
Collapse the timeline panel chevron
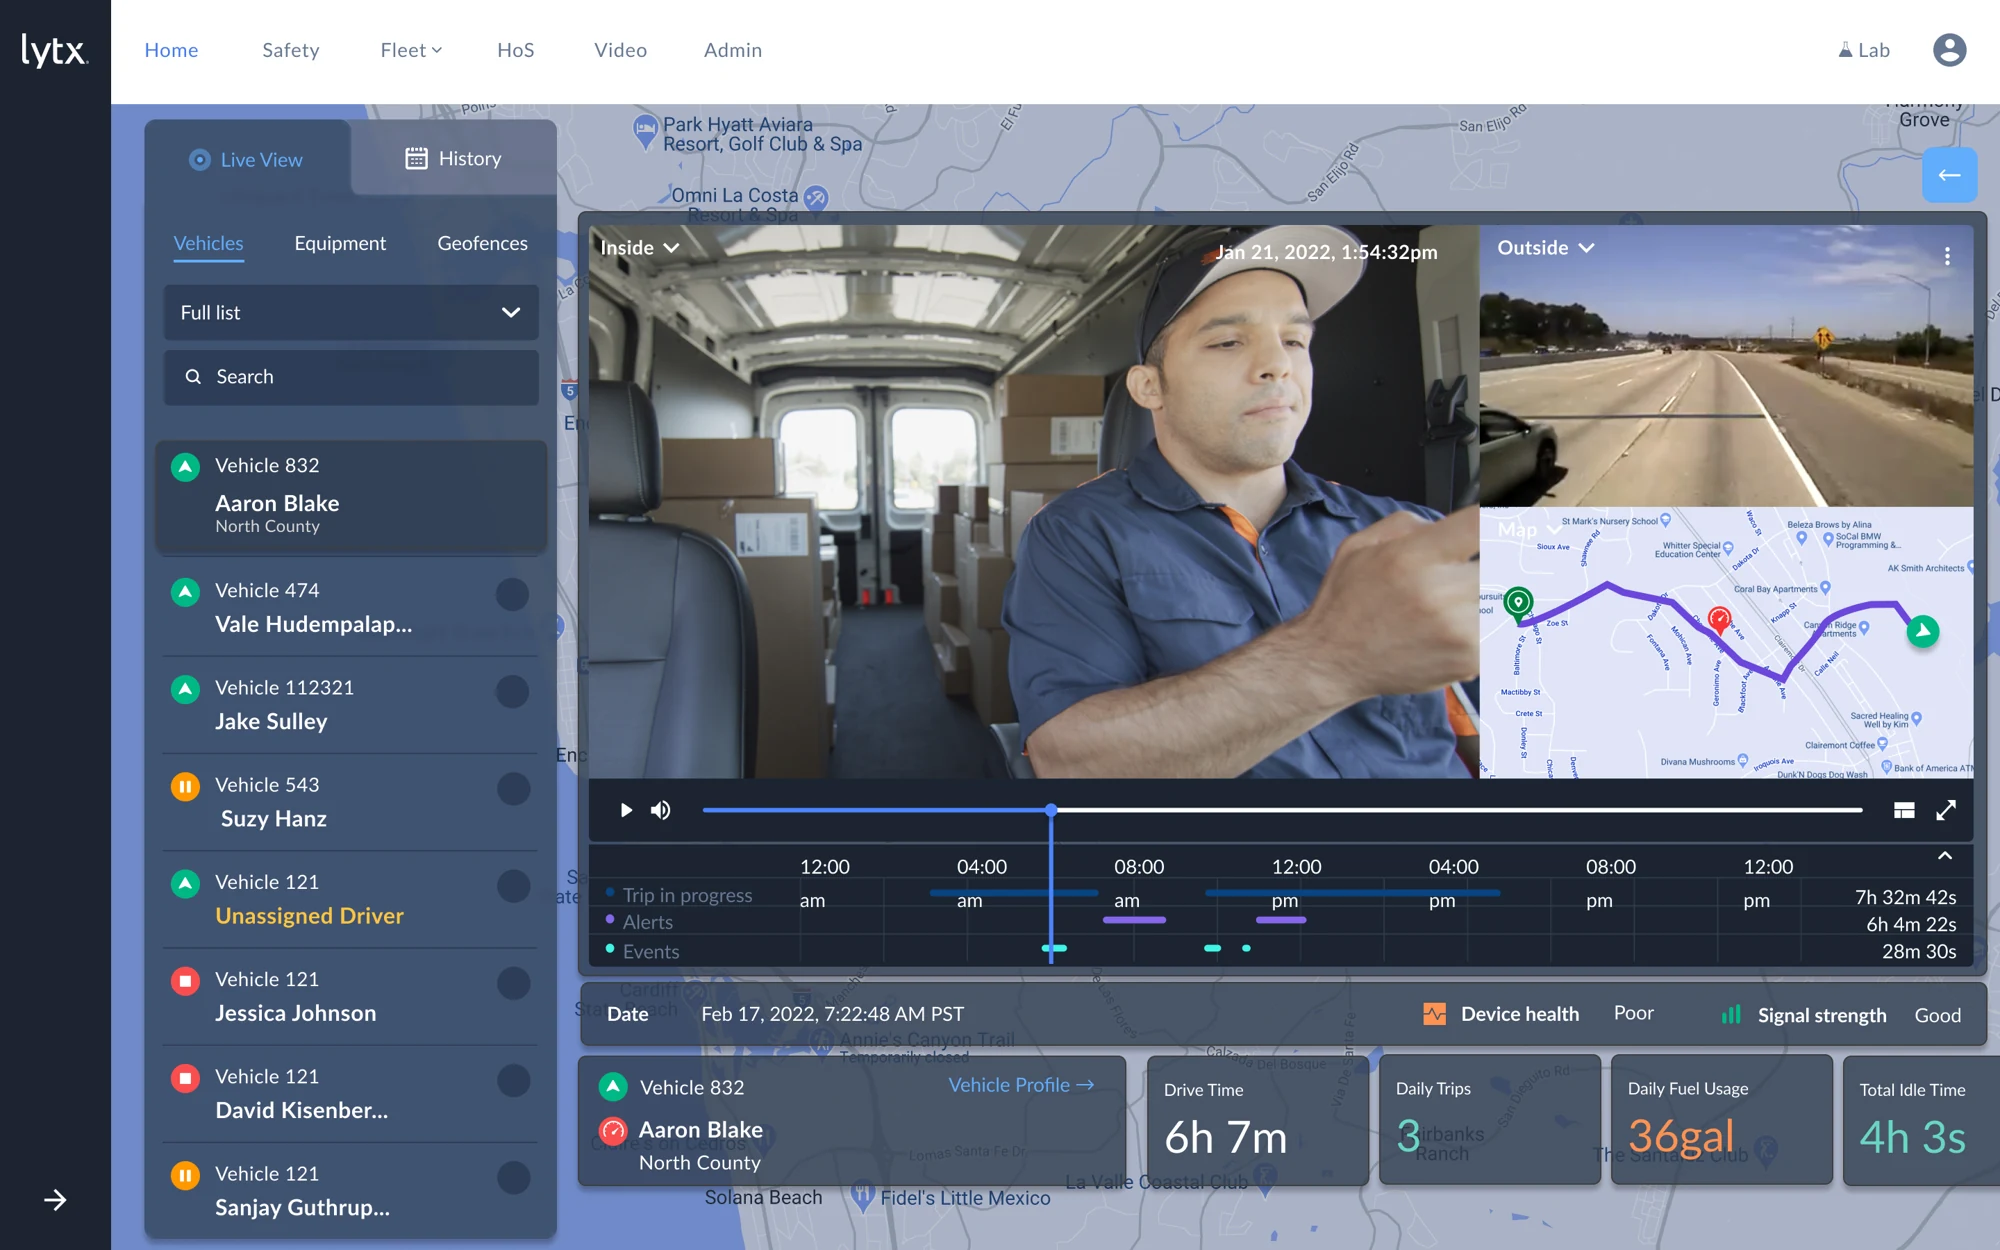point(1945,856)
